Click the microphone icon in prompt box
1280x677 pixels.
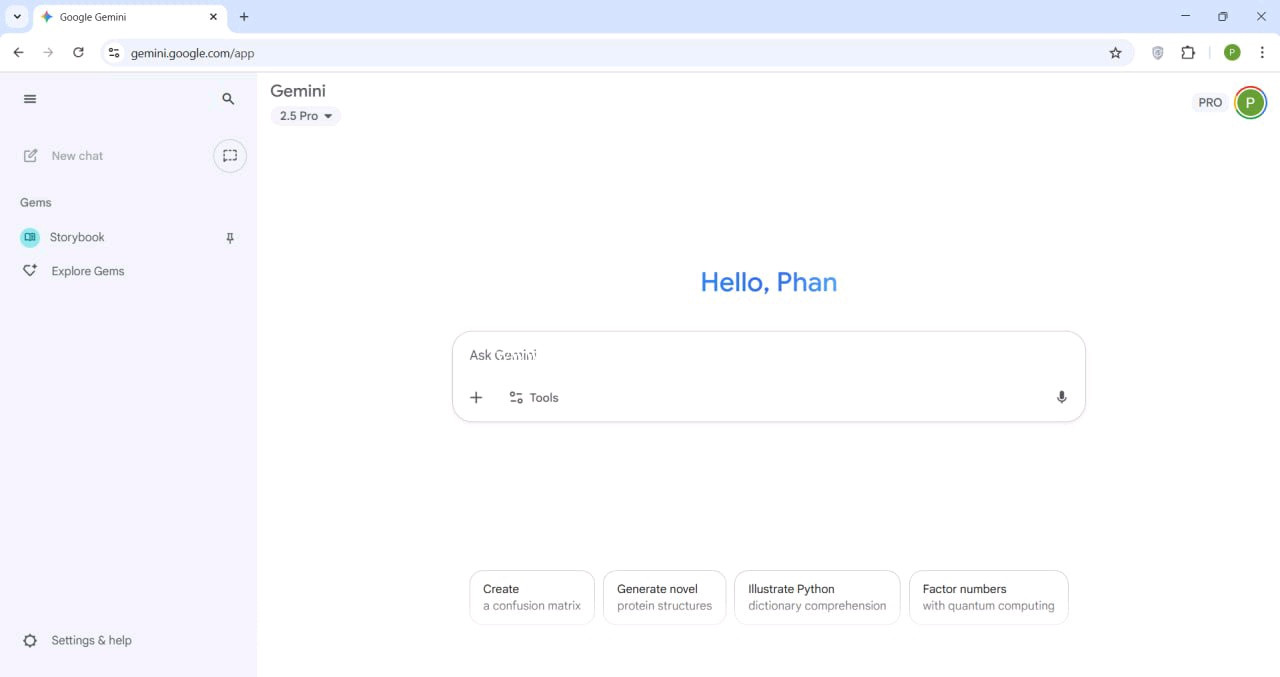pos(1061,397)
